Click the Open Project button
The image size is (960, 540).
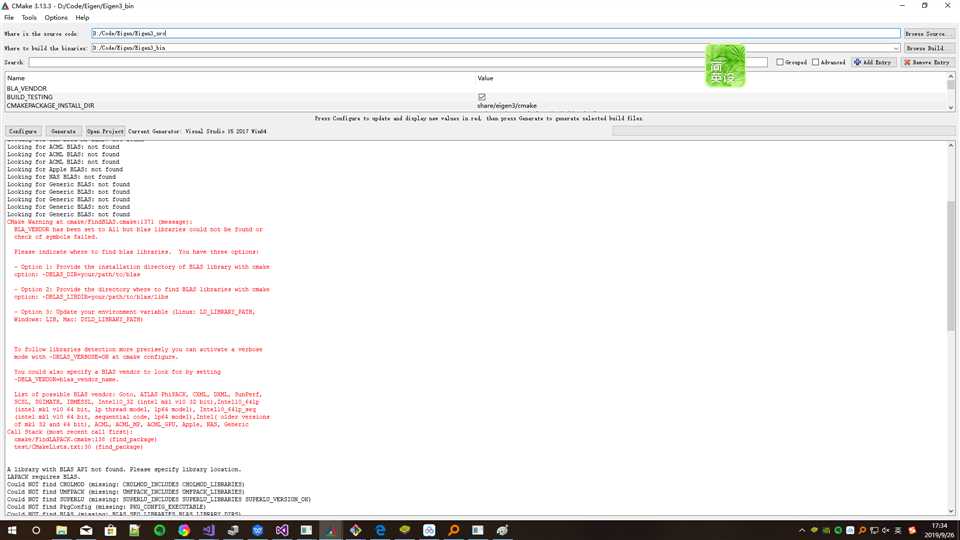[x=105, y=131]
